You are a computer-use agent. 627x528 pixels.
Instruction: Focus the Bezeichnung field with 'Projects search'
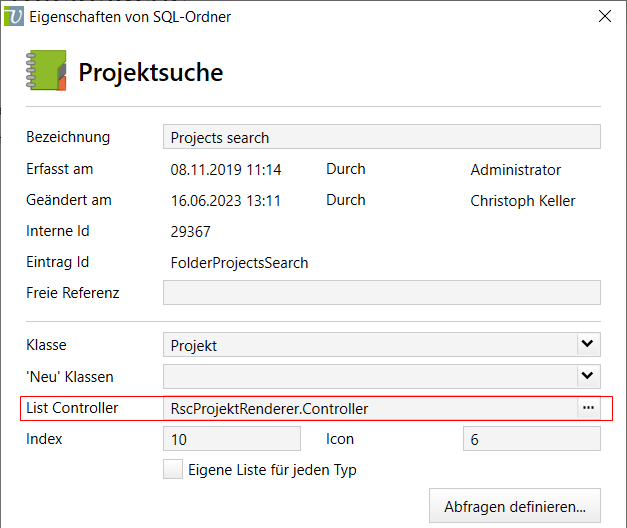click(x=381, y=137)
